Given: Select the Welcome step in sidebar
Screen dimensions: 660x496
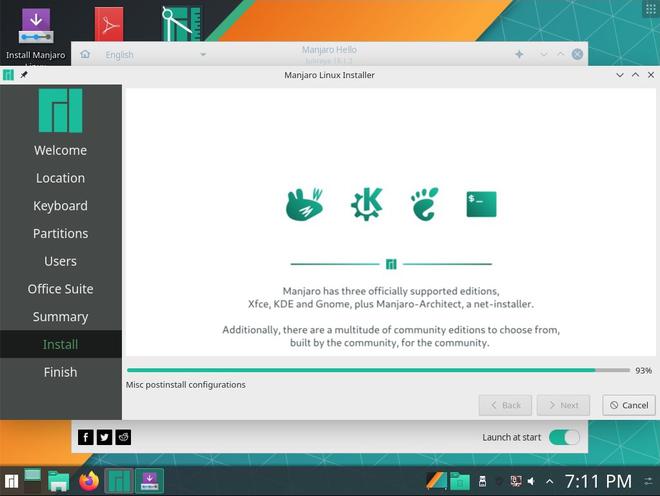Looking at the screenshot, I should pos(61,150).
